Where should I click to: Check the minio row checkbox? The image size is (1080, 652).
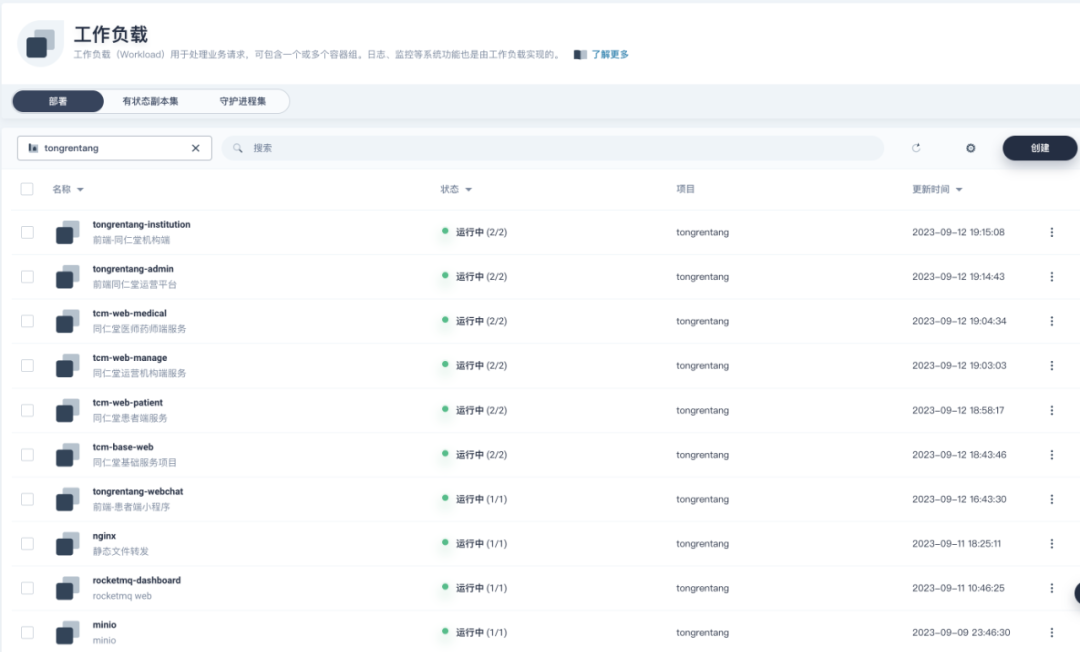pos(27,632)
